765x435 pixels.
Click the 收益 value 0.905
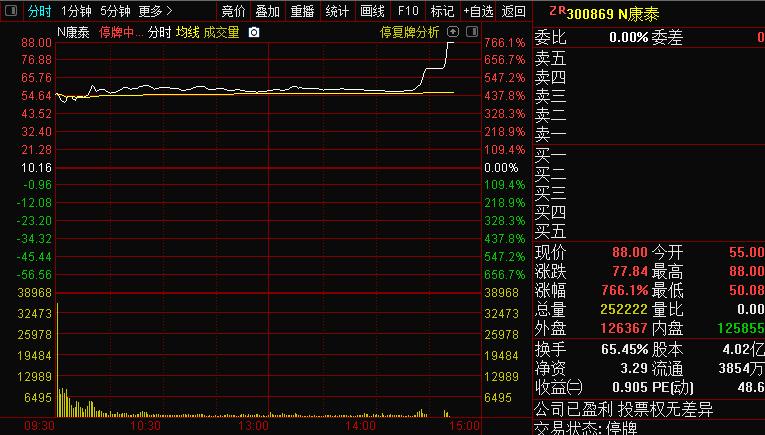[x=630, y=387]
